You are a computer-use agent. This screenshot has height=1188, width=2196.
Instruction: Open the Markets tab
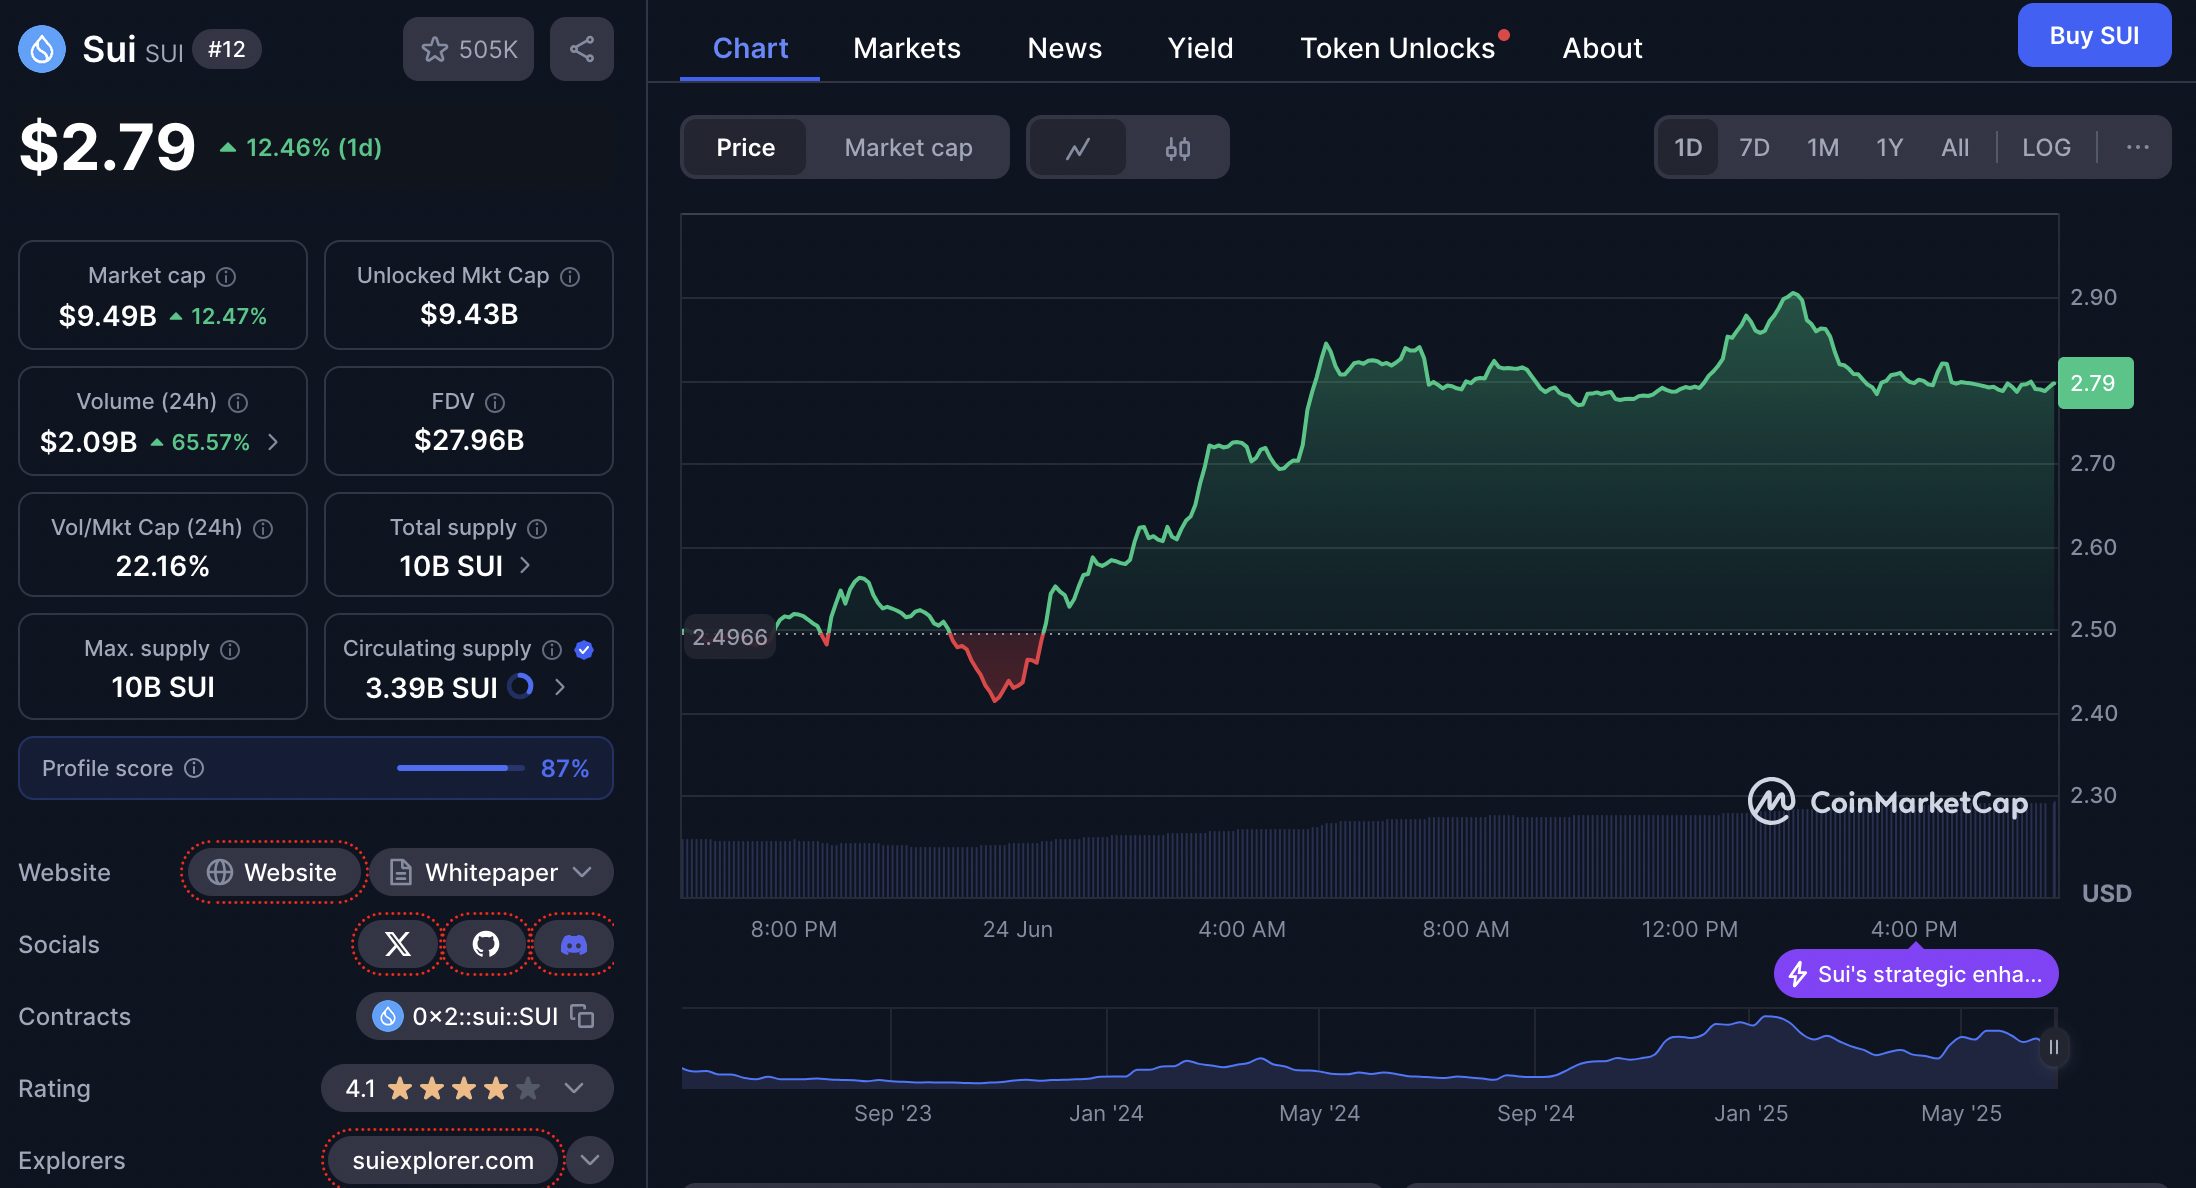[x=906, y=48]
